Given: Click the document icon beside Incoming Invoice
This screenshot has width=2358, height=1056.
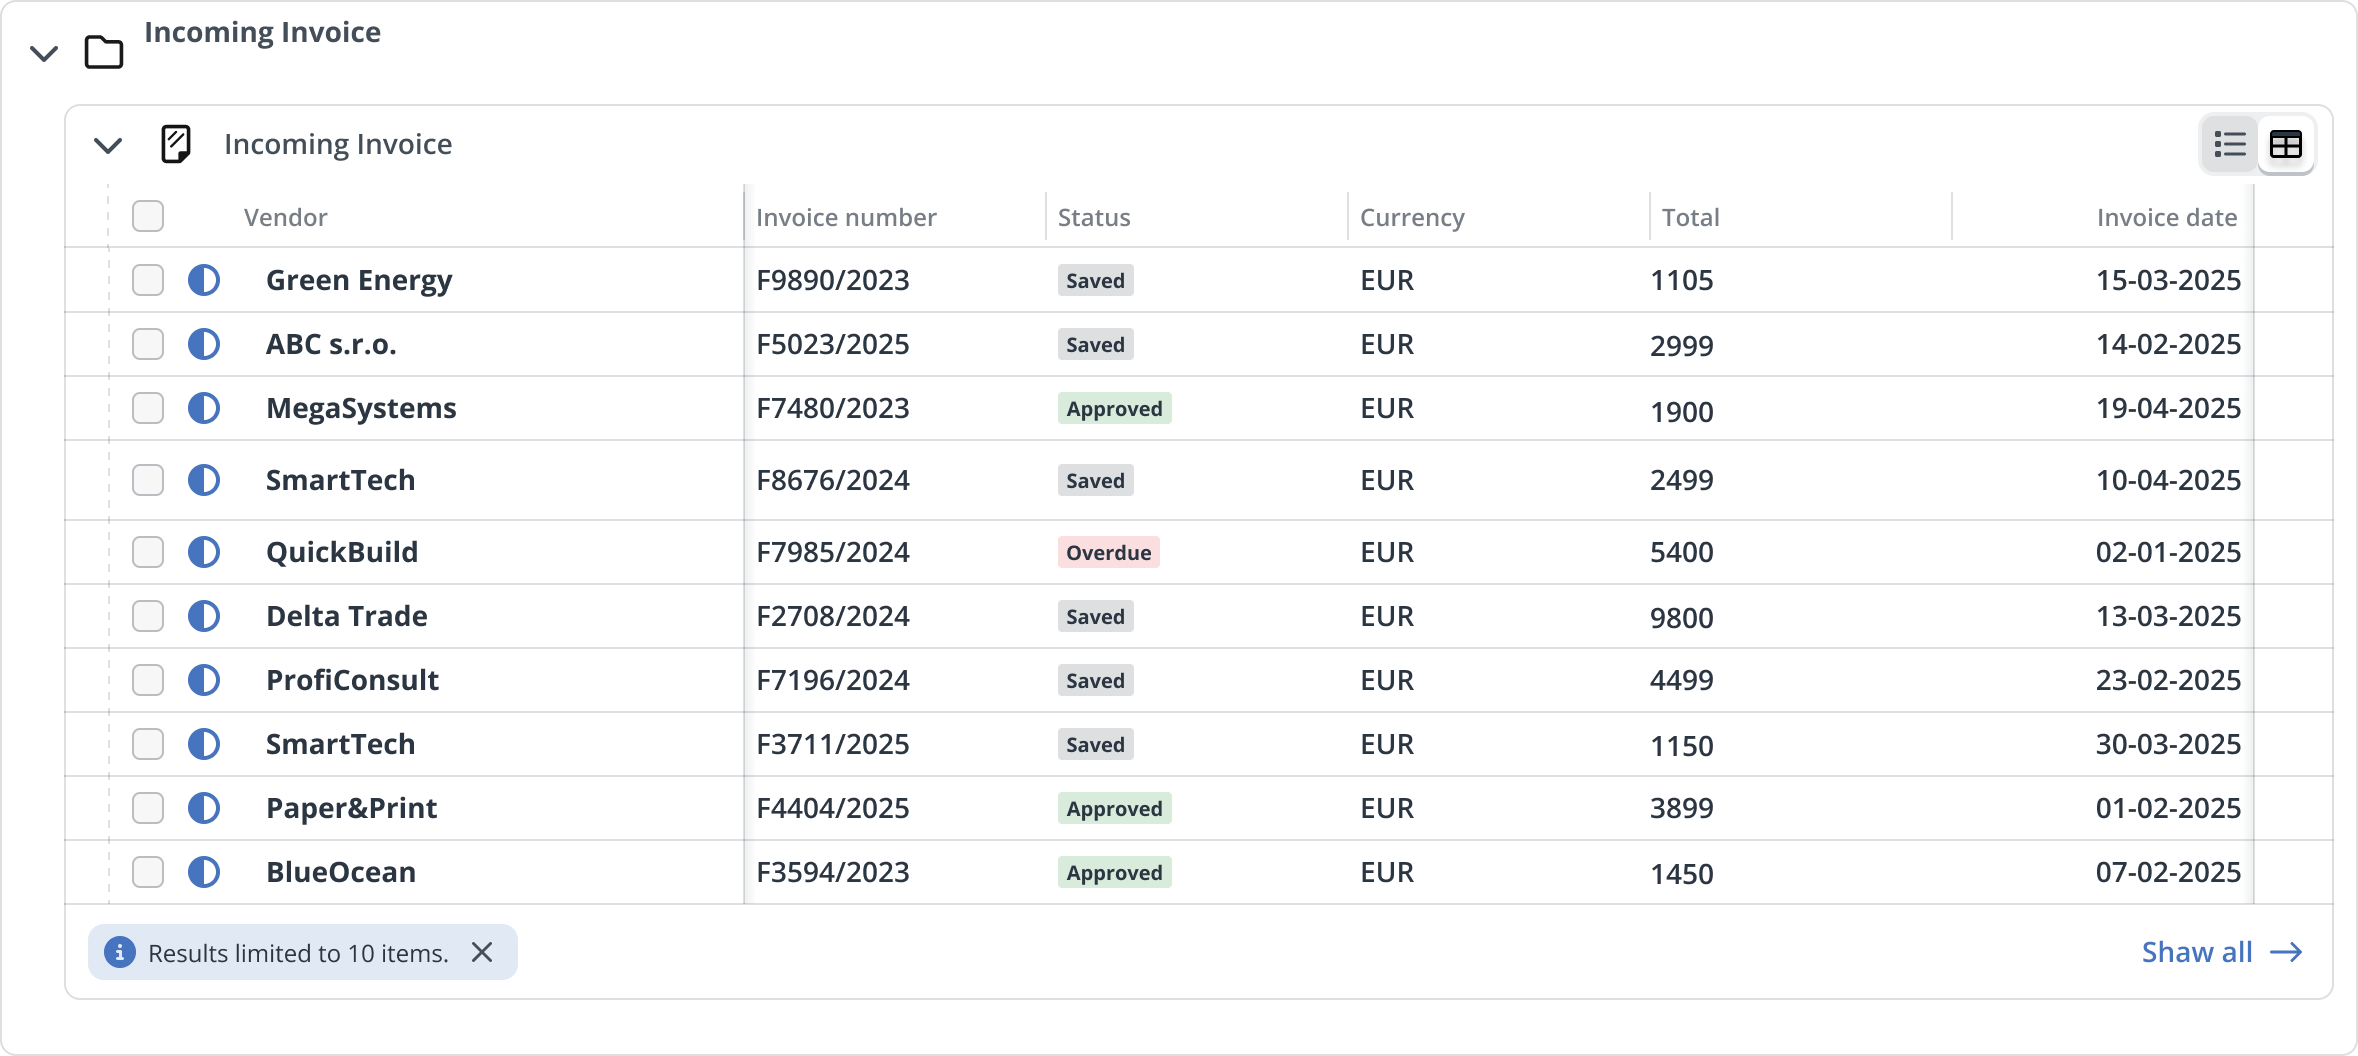Looking at the screenshot, I should (176, 145).
